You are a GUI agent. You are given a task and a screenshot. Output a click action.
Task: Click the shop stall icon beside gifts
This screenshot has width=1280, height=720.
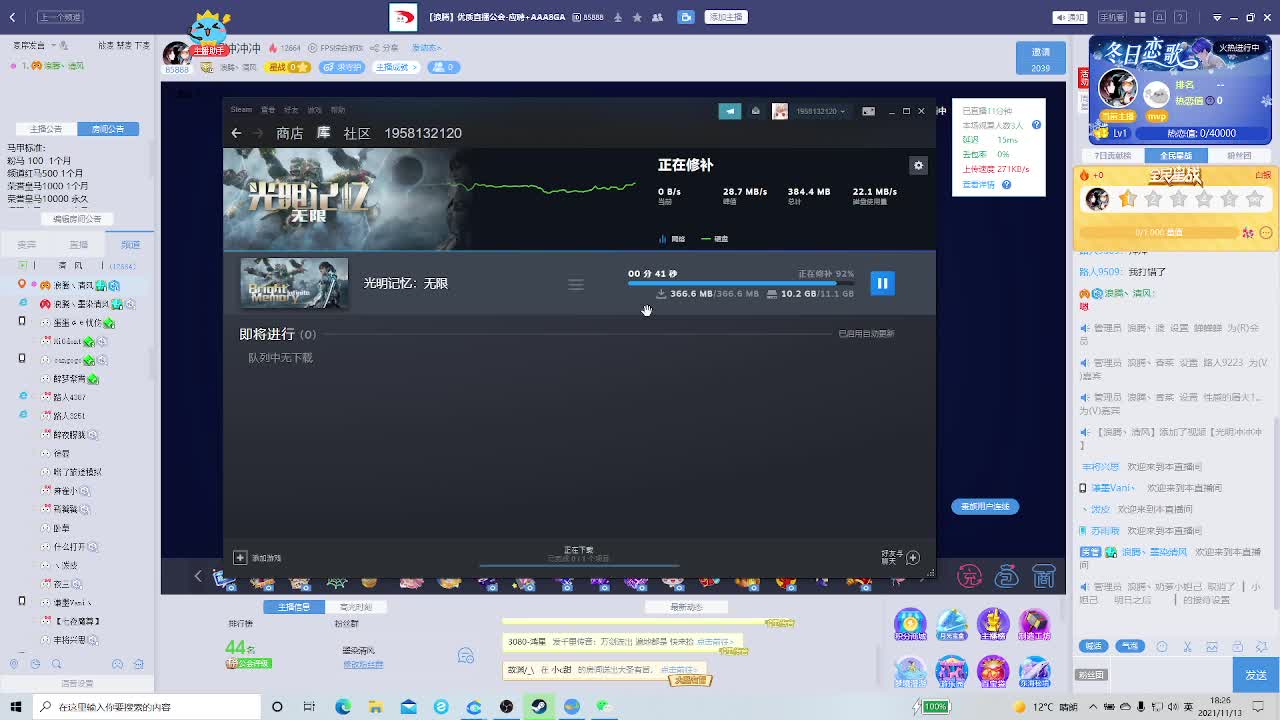click(1044, 576)
